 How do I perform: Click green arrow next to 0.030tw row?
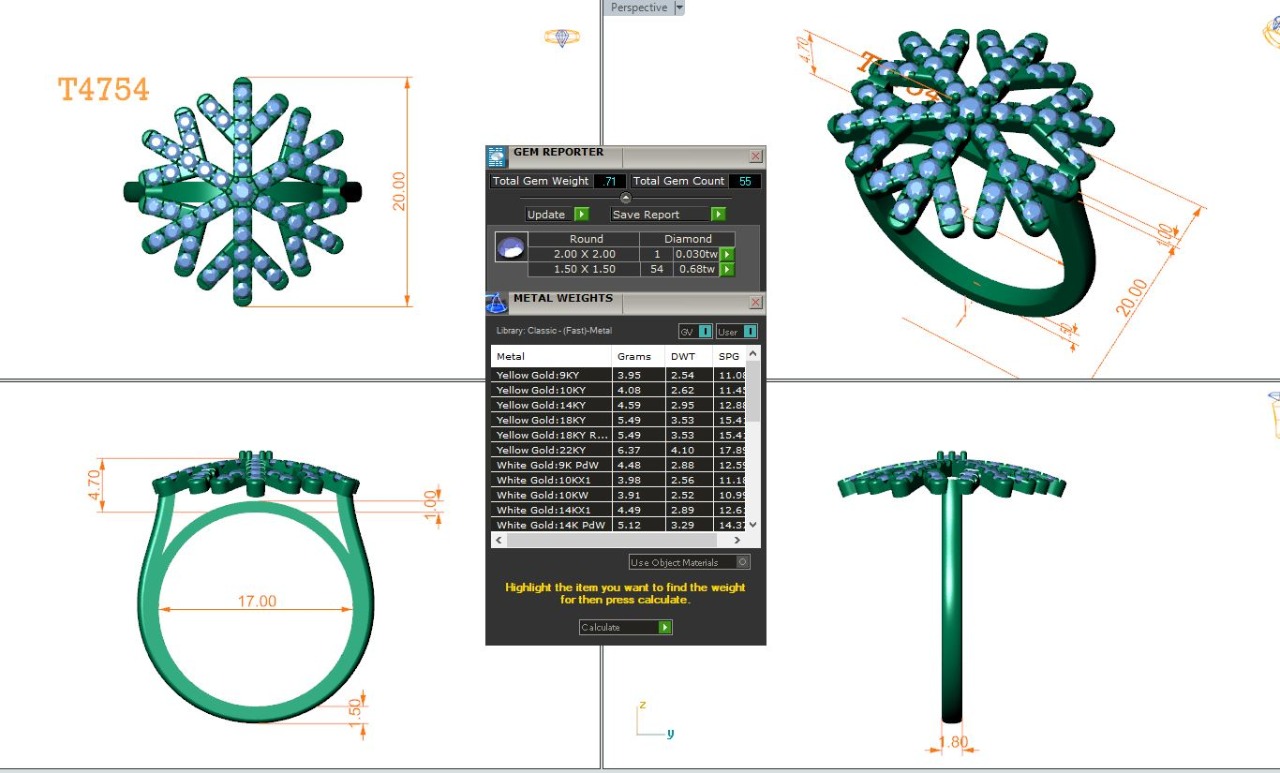pos(727,255)
